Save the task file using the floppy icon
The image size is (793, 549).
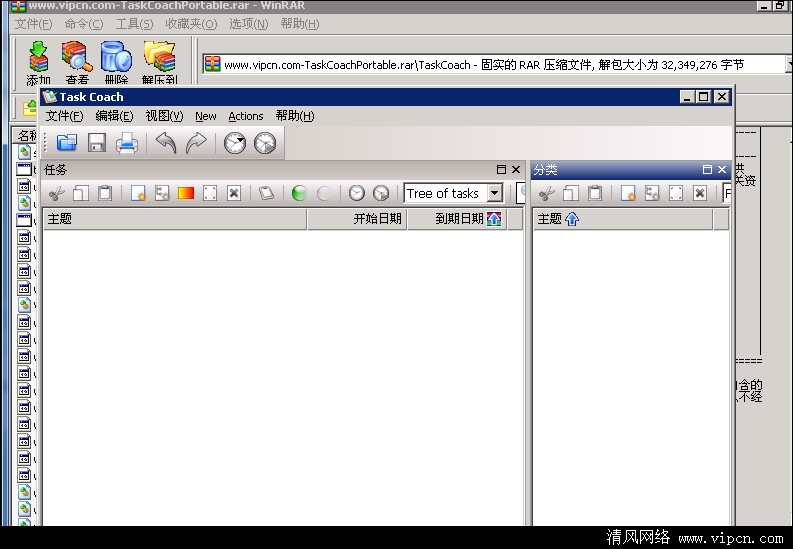tap(96, 143)
